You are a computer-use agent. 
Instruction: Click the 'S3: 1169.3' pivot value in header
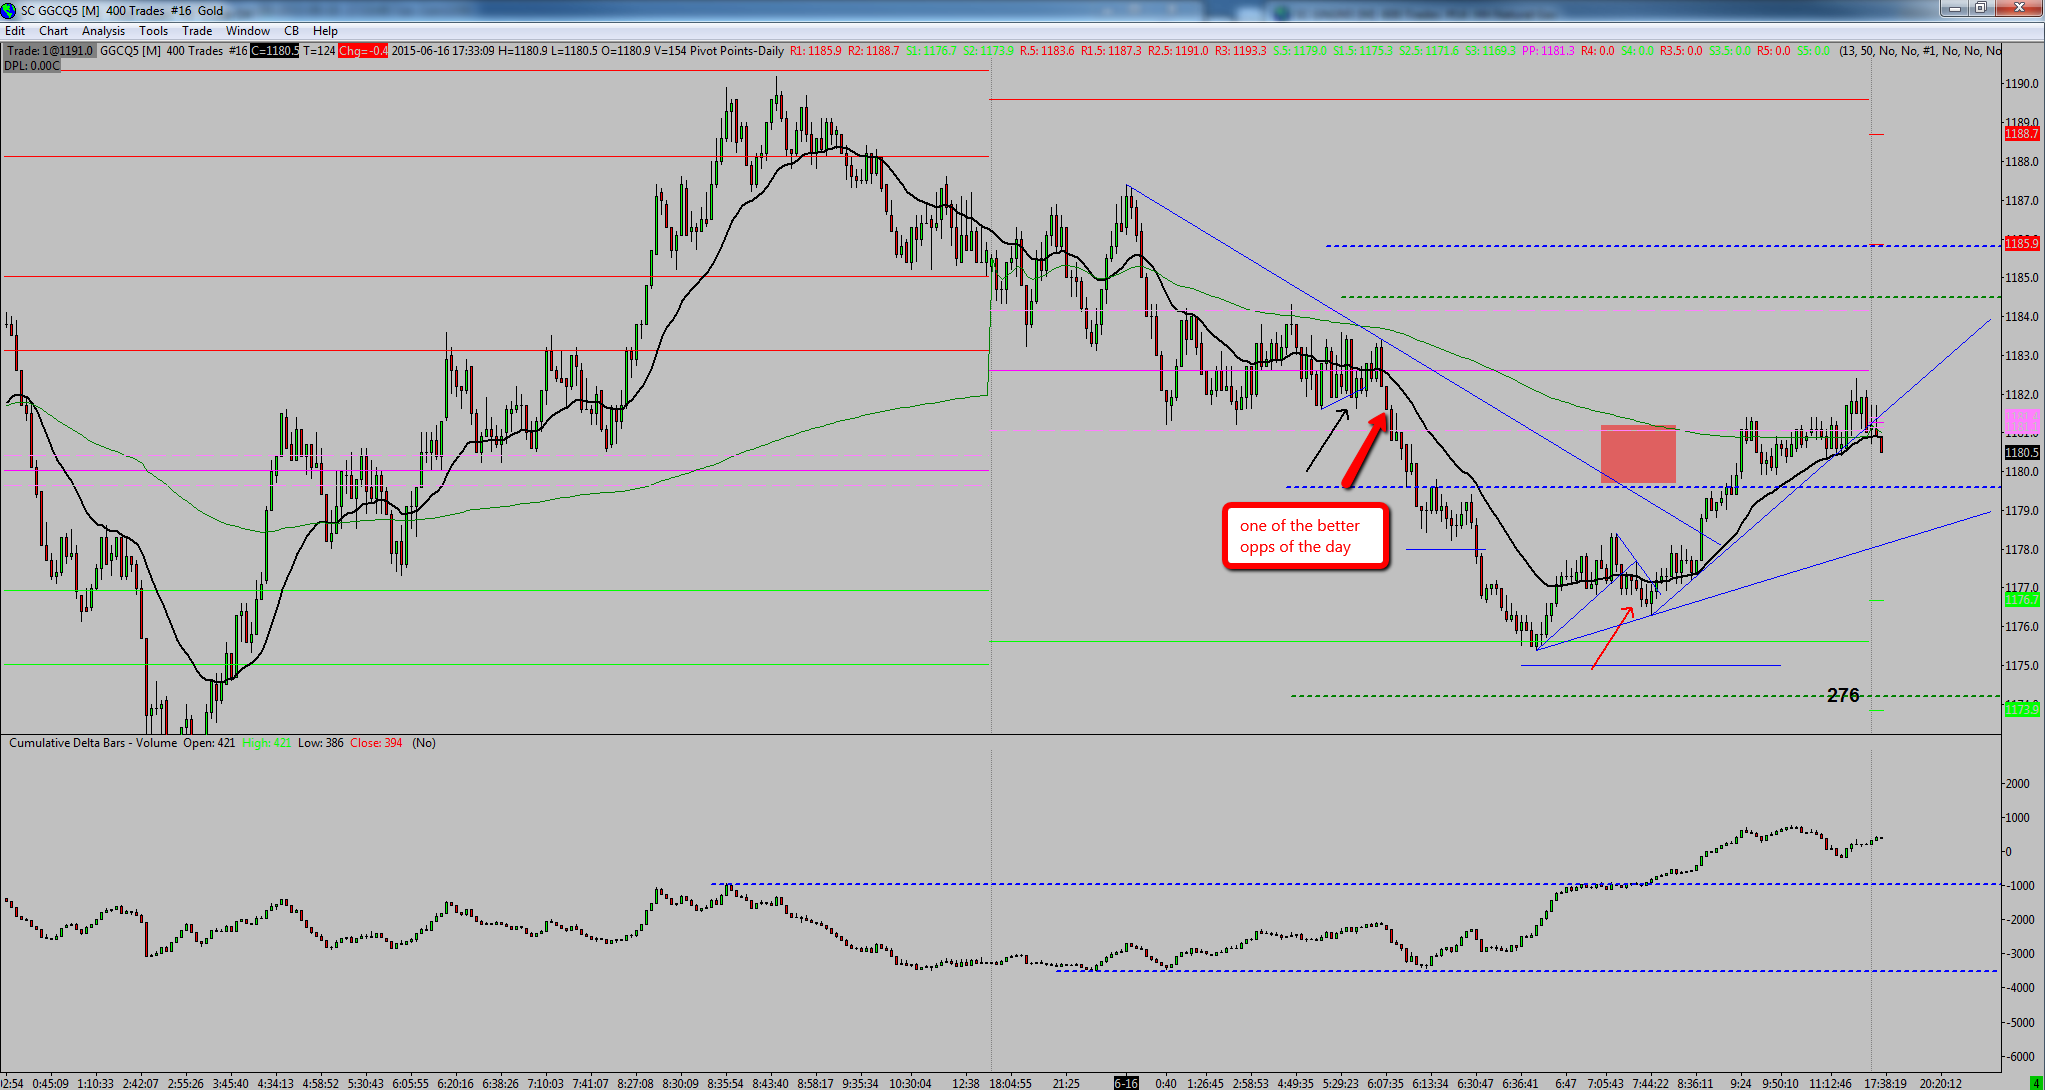[x=1490, y=51]
